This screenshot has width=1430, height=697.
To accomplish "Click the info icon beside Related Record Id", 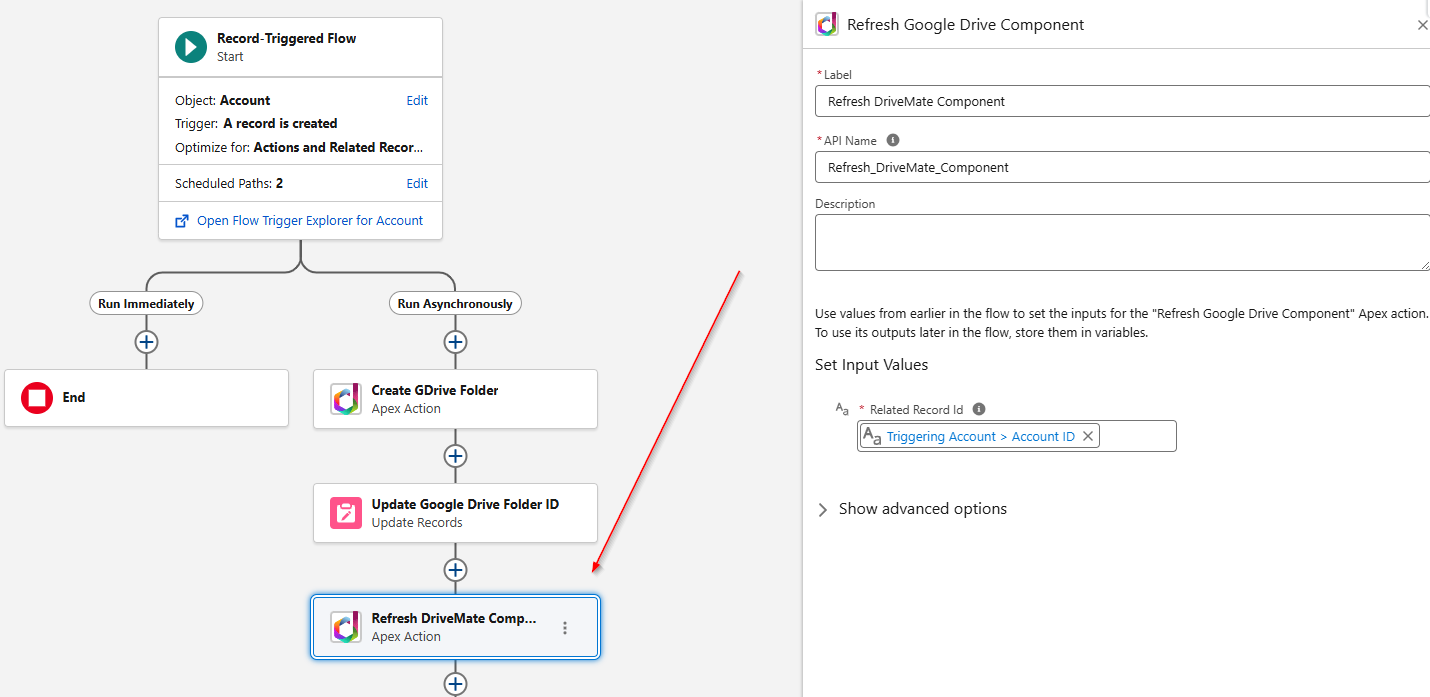I will point(978,408).
